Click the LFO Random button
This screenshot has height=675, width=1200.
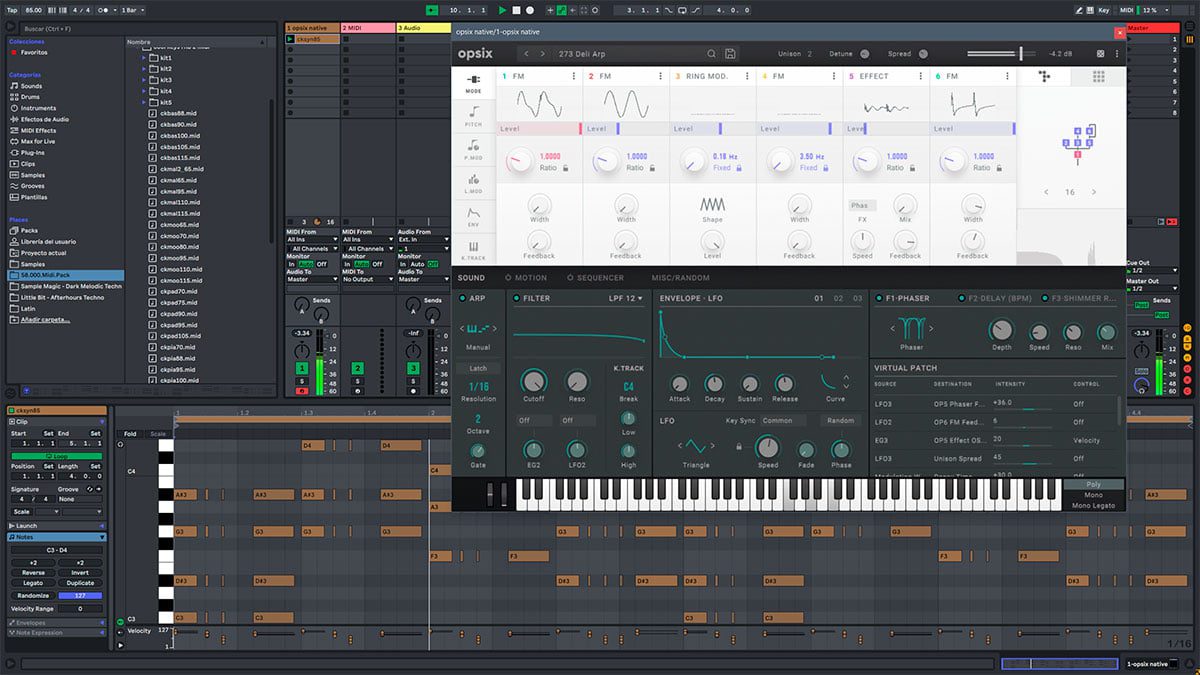pyautogui.click(x=841, y=421)
